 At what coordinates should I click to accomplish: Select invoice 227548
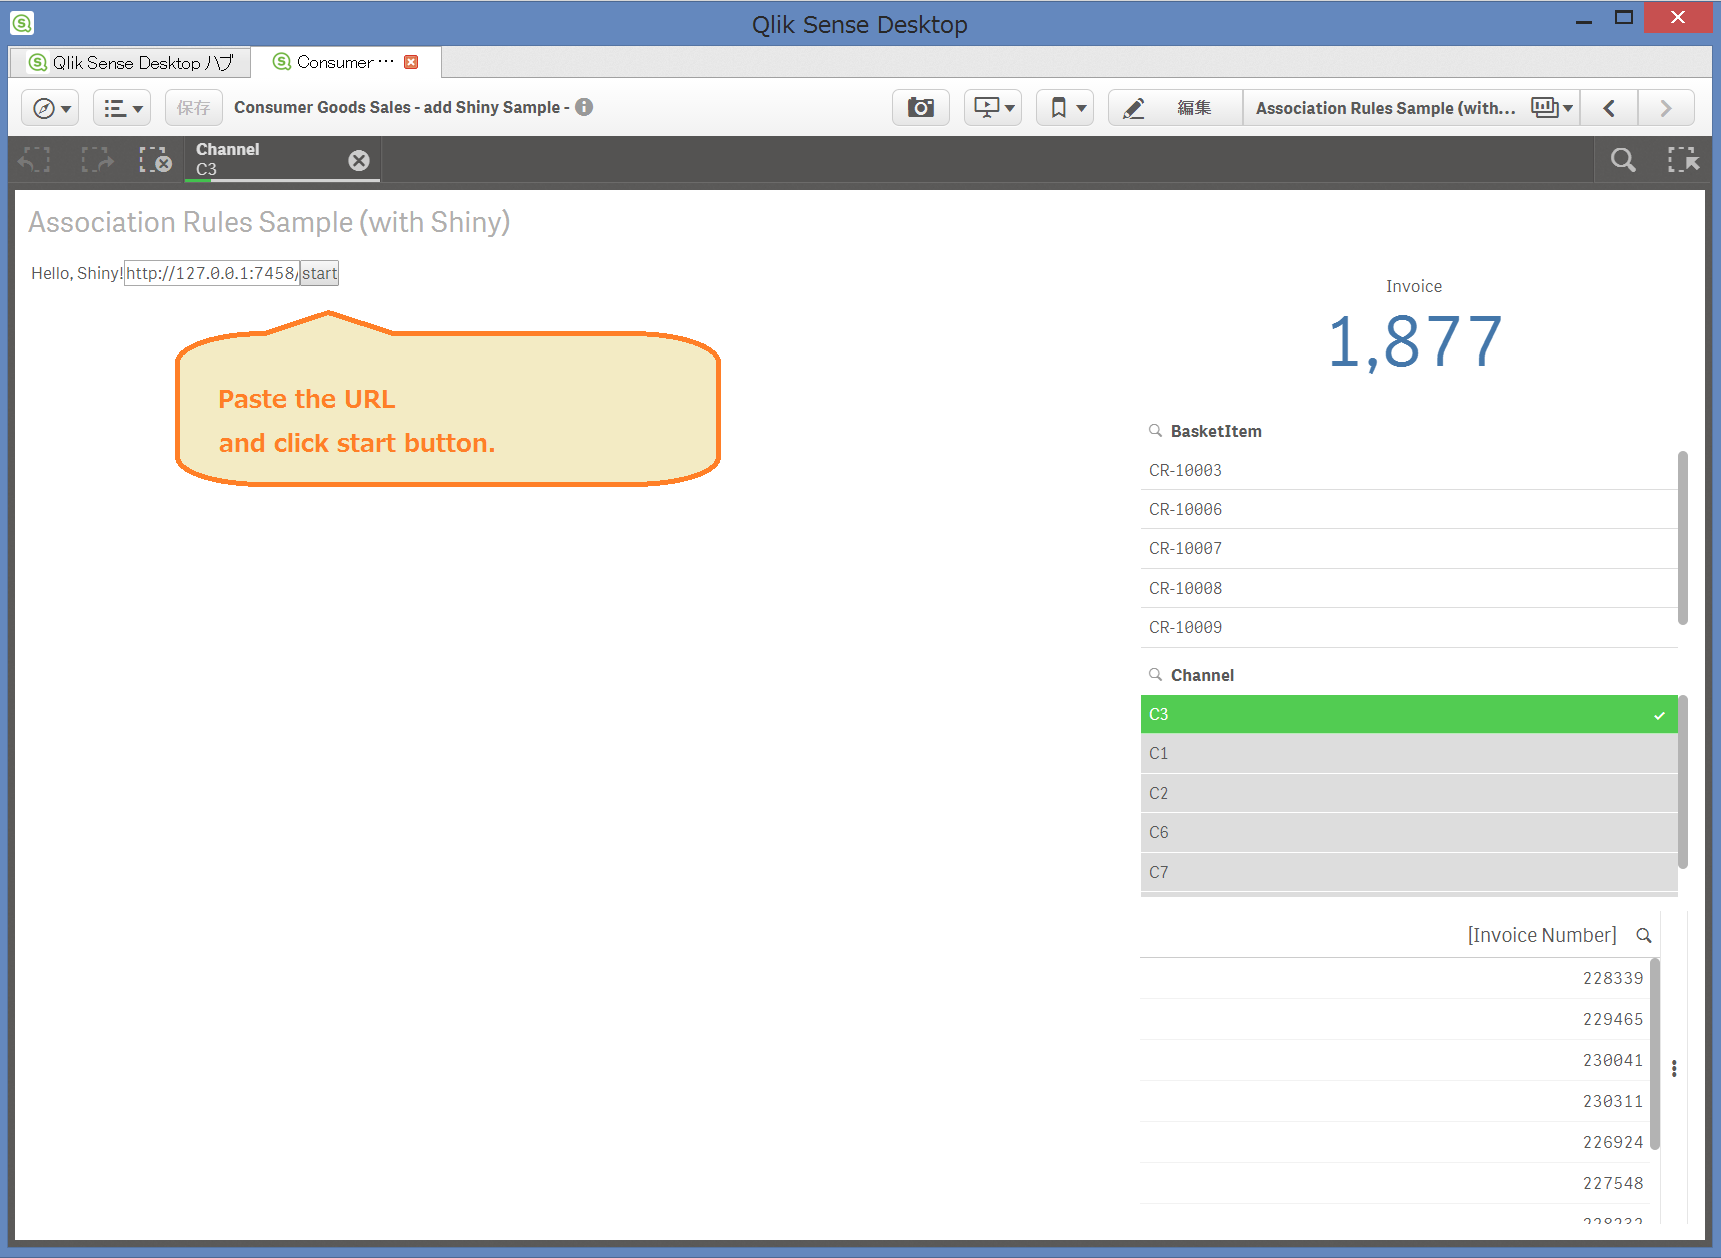pyautogui.click(x=1396, y=1183)
